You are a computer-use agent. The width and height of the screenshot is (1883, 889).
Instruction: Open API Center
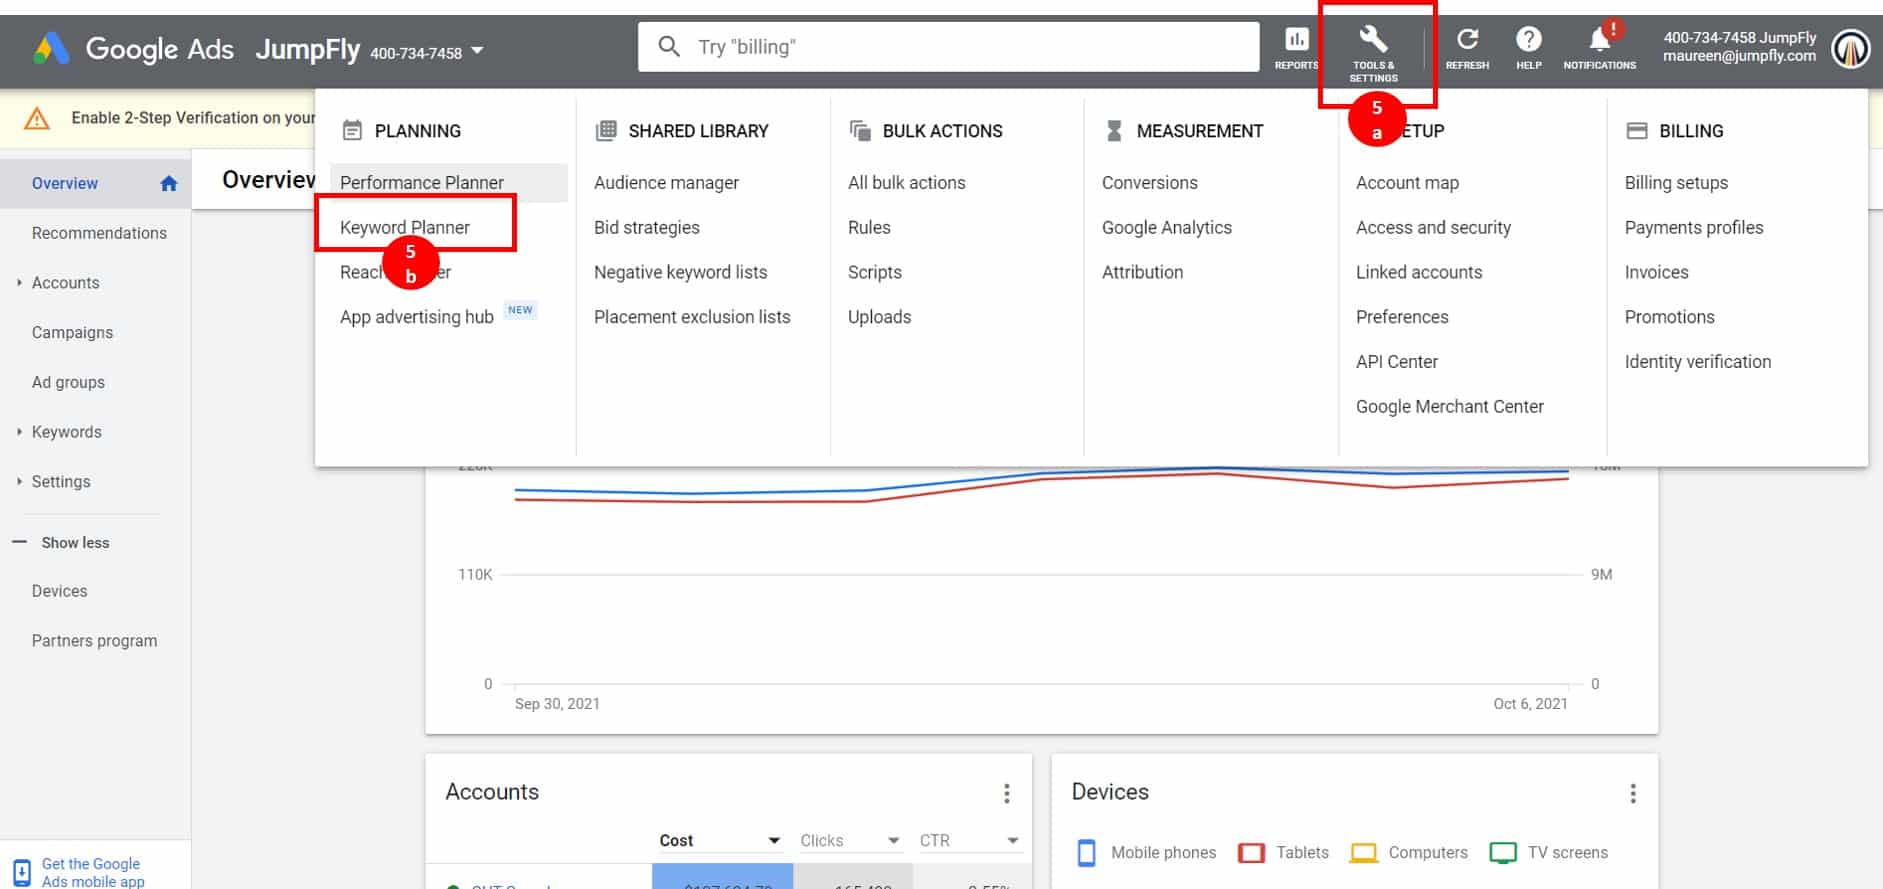pyautogui.click(x=1397, y=362)
